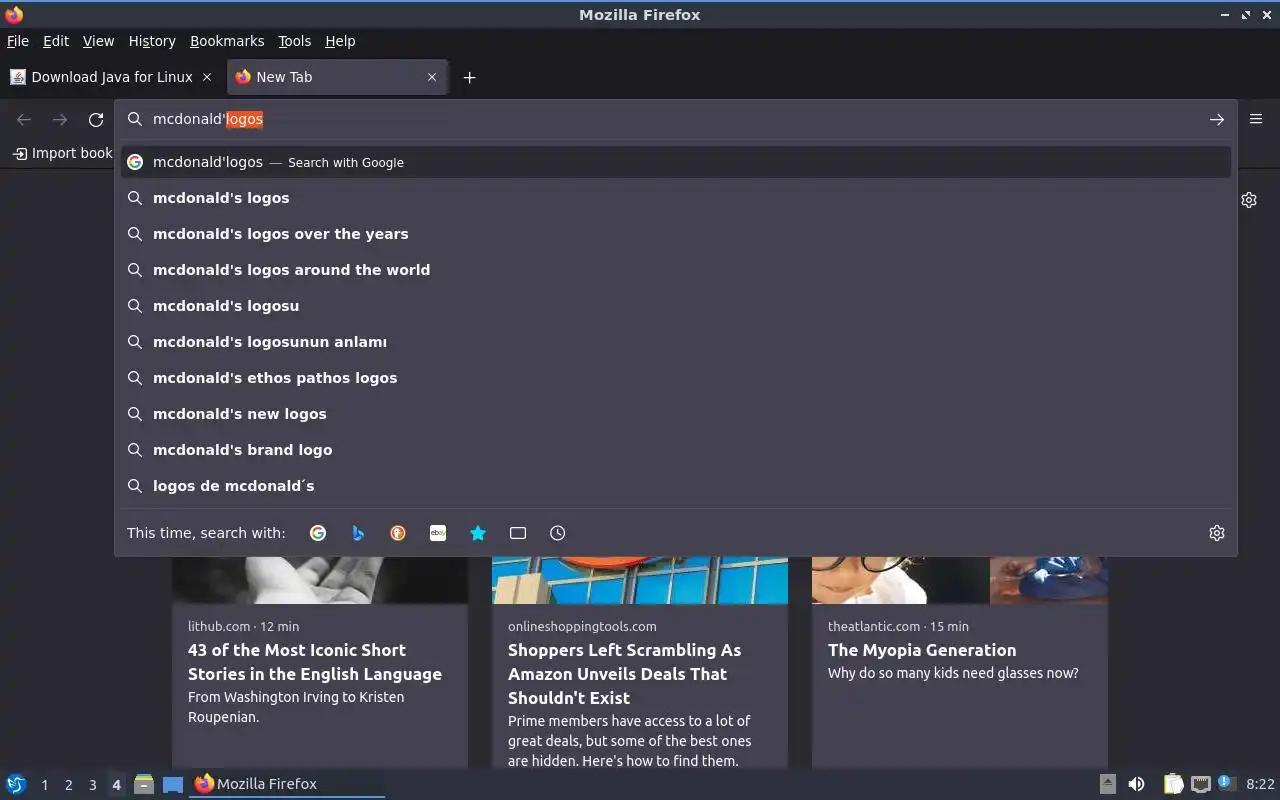Click the network status tray icon

pos(1201,784)
